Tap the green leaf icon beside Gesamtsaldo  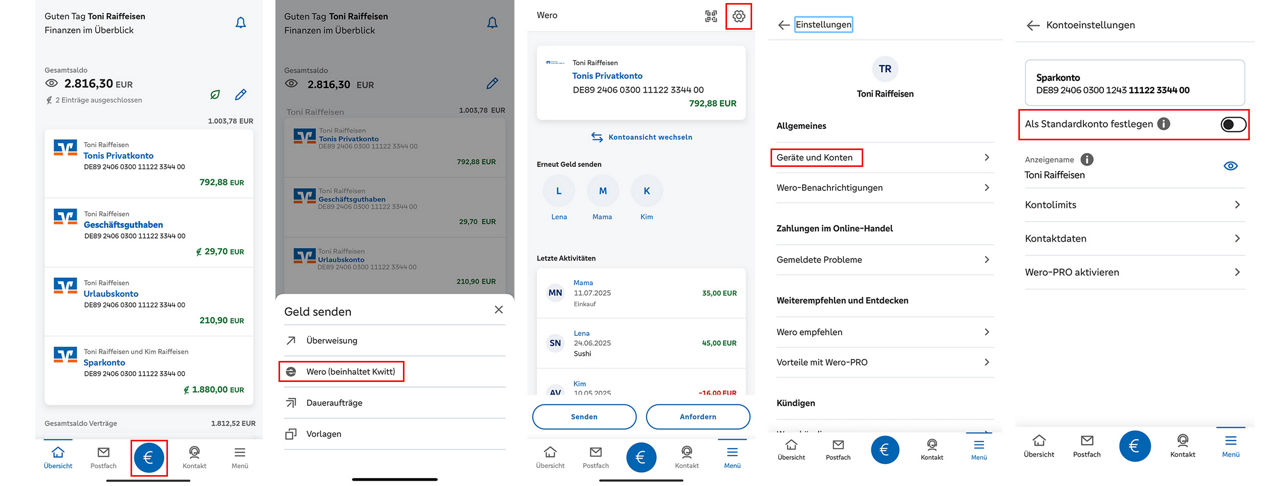click(216, 94)
